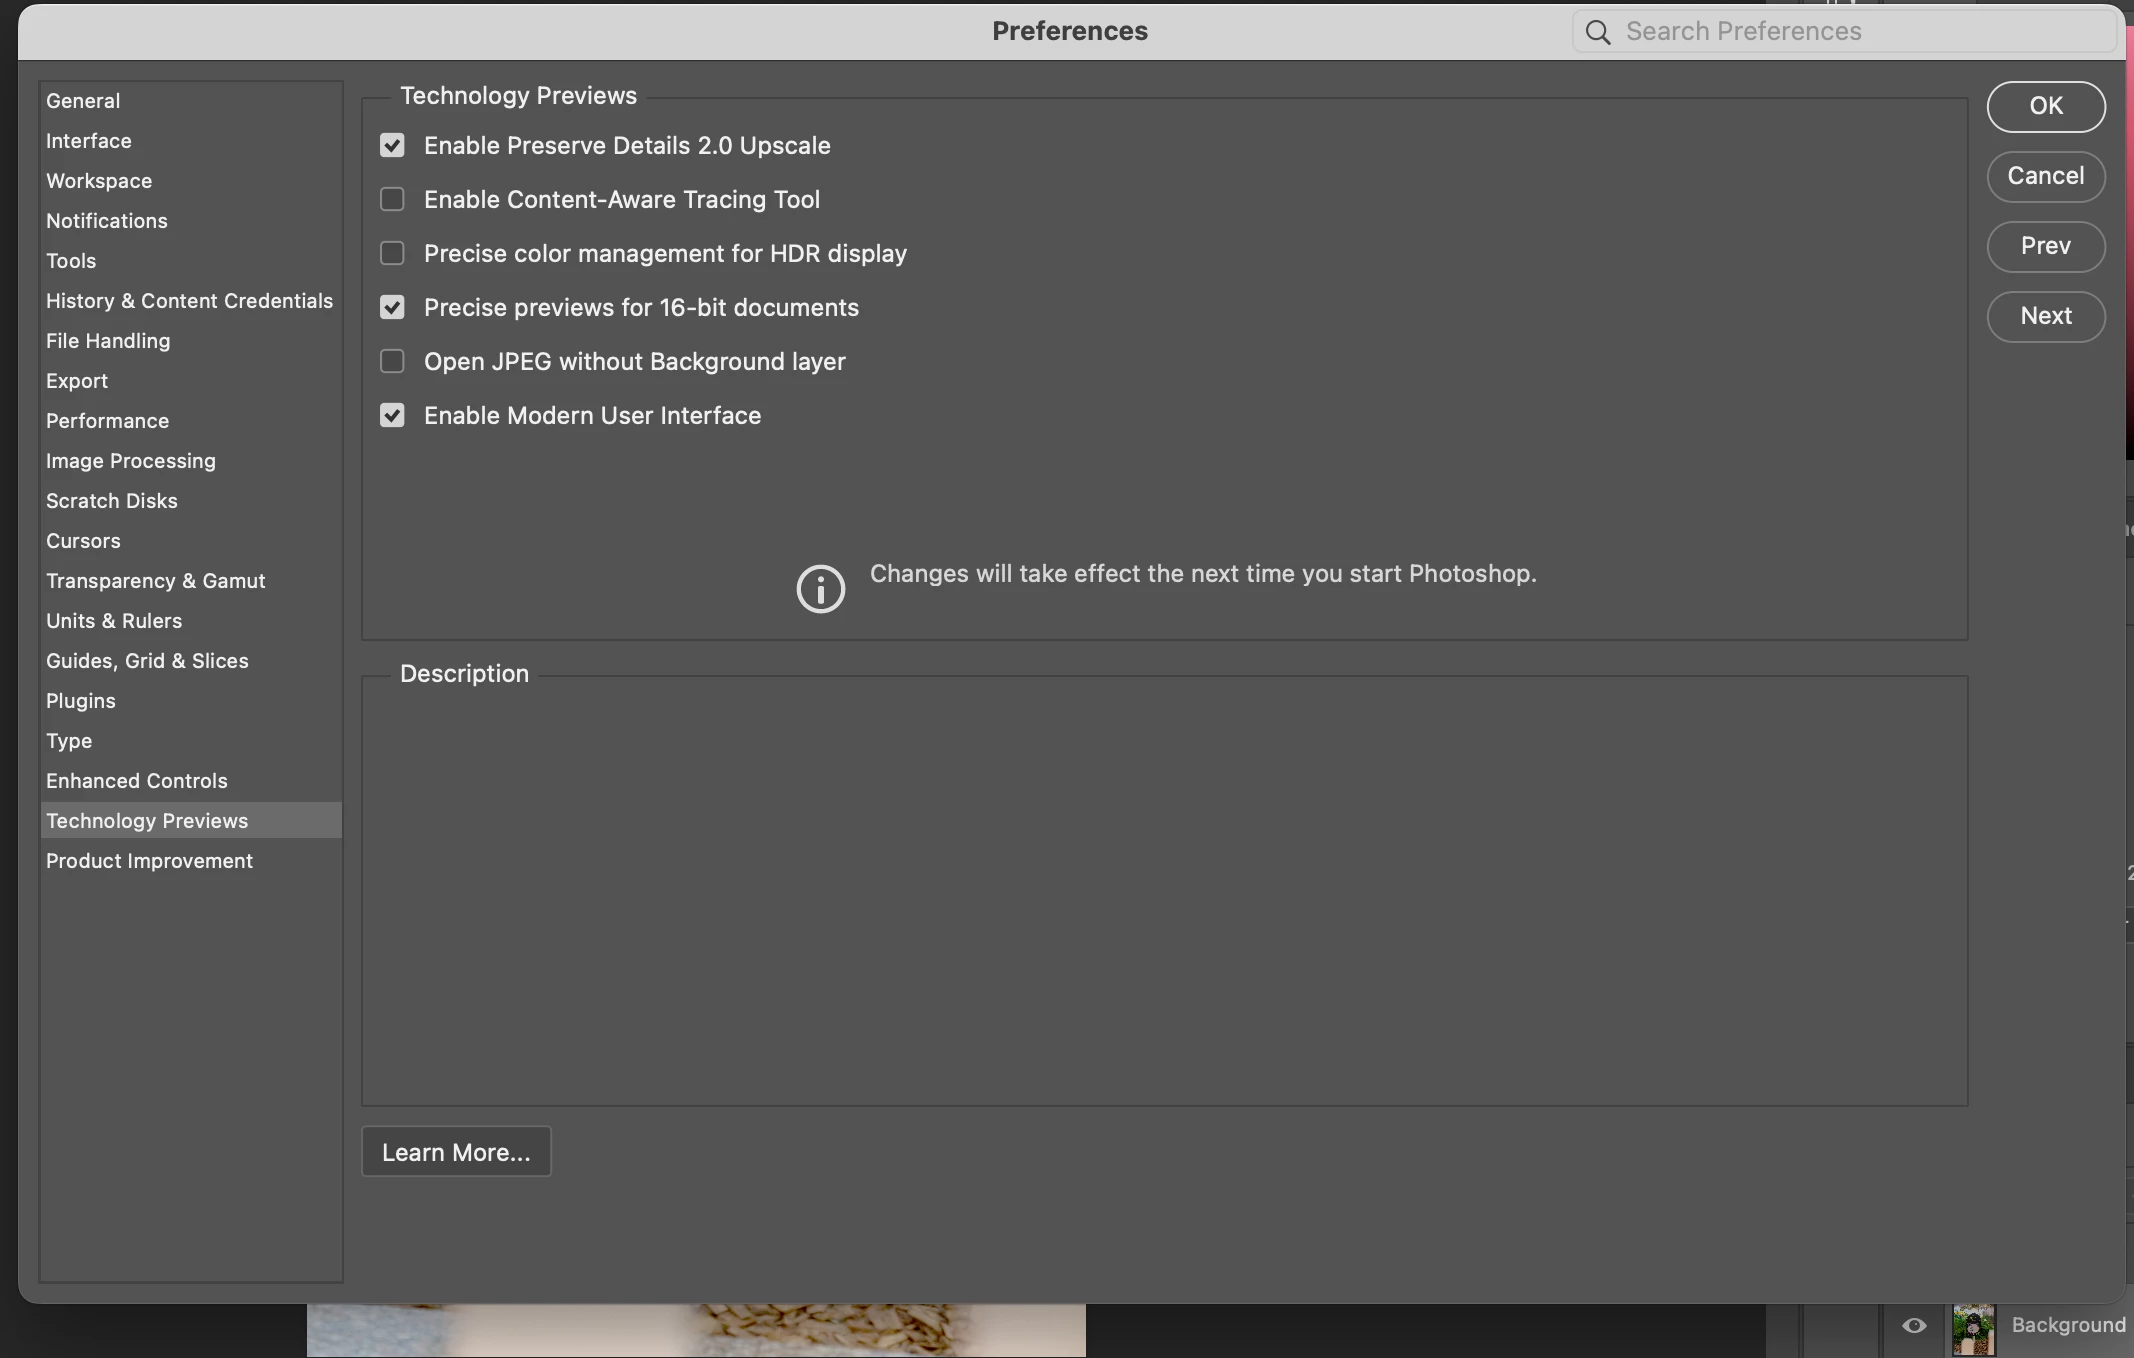The image size is (2134, 1358).
Task: Open Enhanced Controls preferences
Action: (x=191, y=781)
